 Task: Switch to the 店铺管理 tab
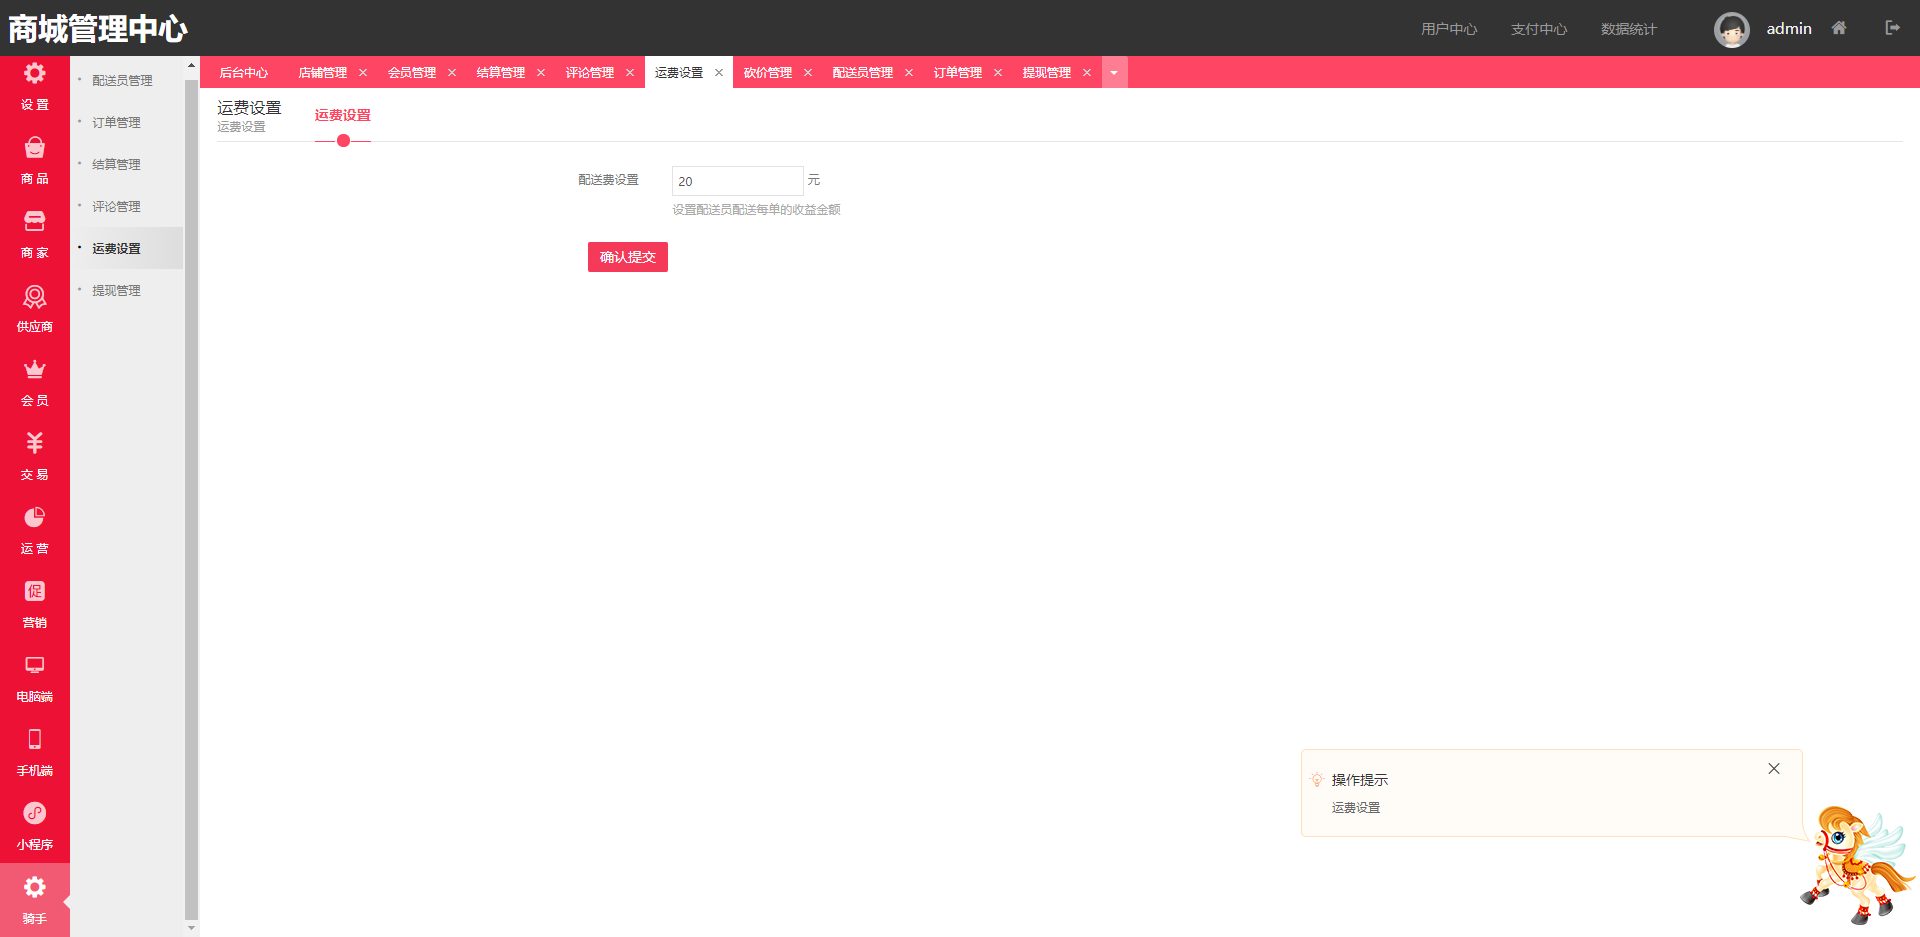point(323,73)
